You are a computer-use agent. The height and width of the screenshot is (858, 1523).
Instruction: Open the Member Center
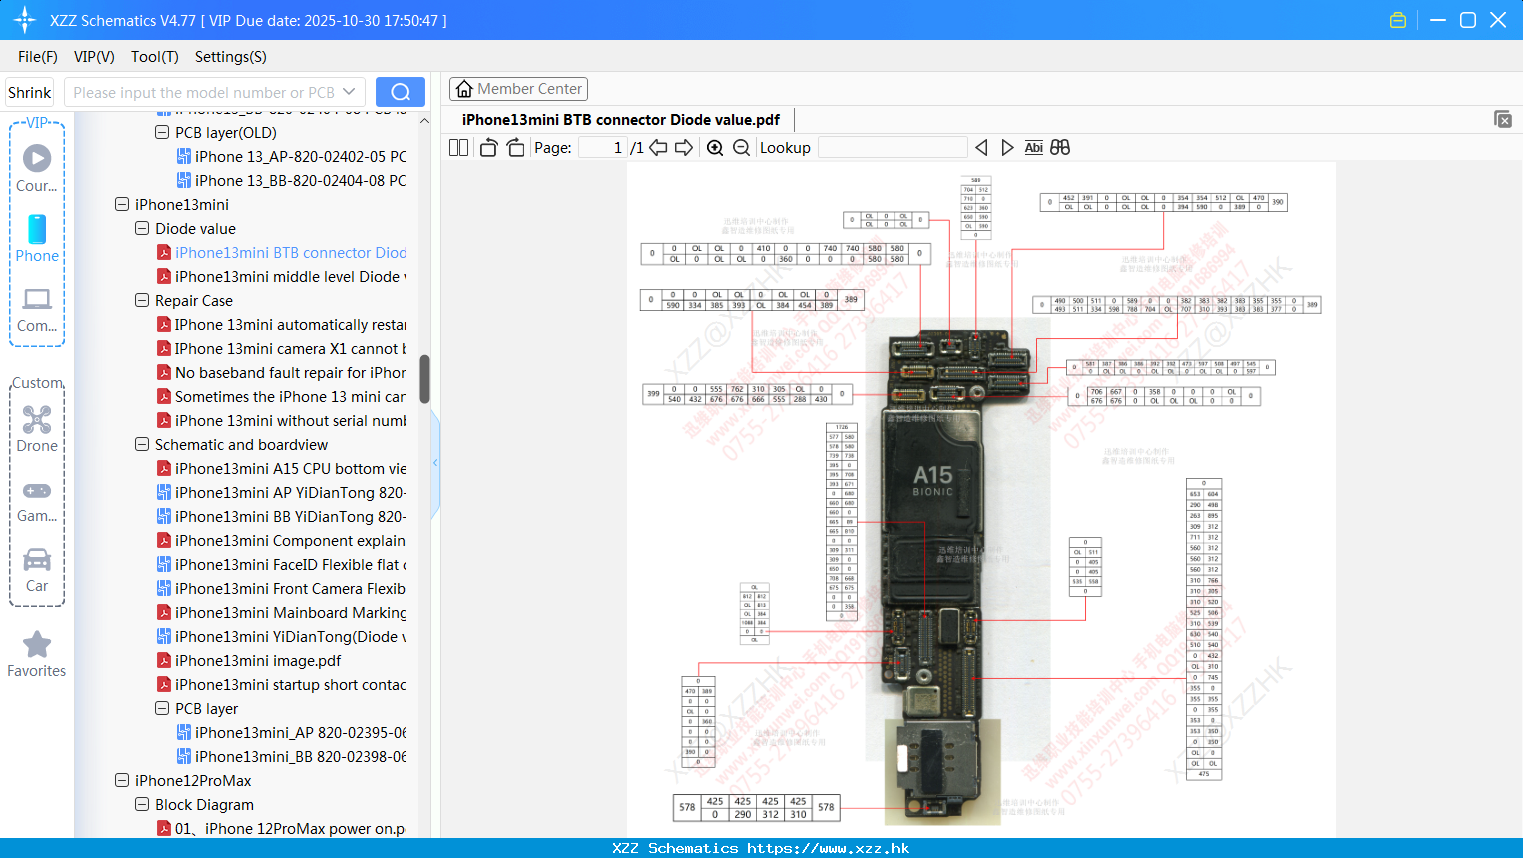pos(518,89)
